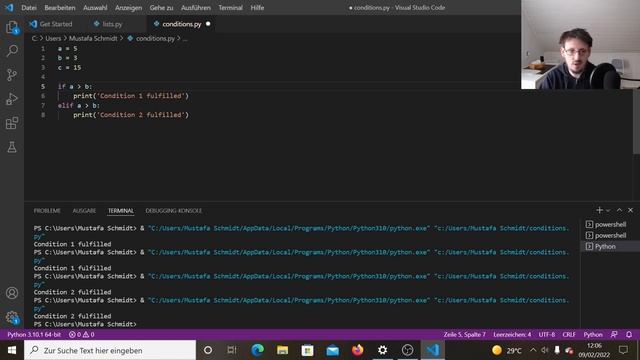Open the Terminal menu
The height and width of the screenshot is (360, 640).
tap(230, 7)
